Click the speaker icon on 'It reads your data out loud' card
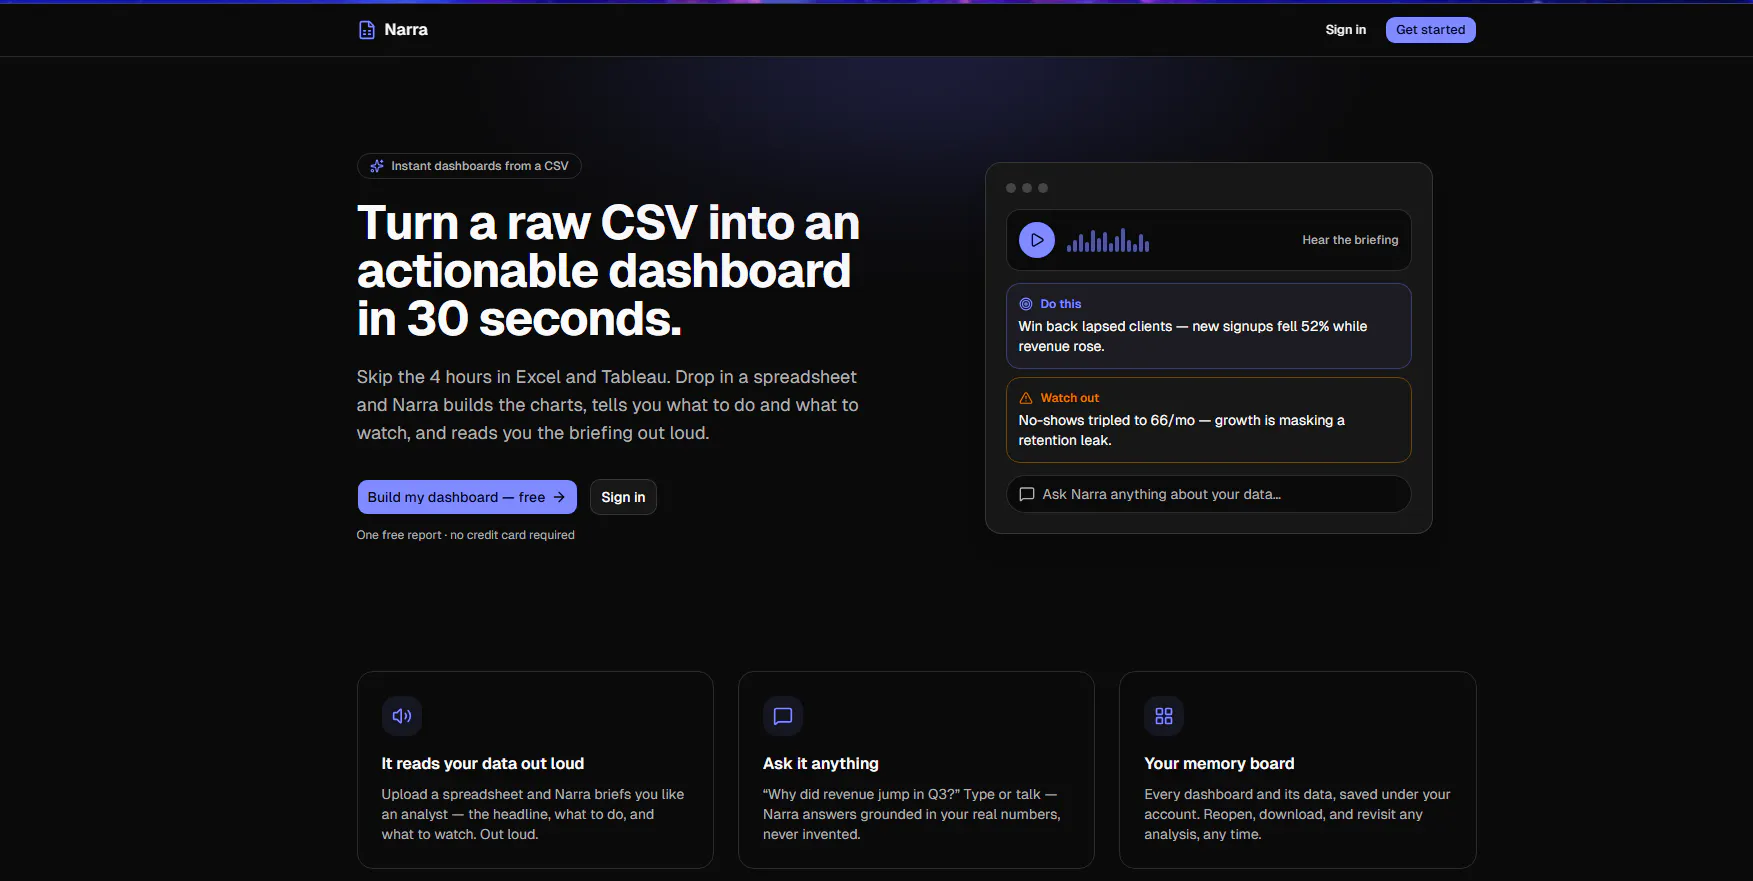The image size is (1753, 881). [402, 716]
